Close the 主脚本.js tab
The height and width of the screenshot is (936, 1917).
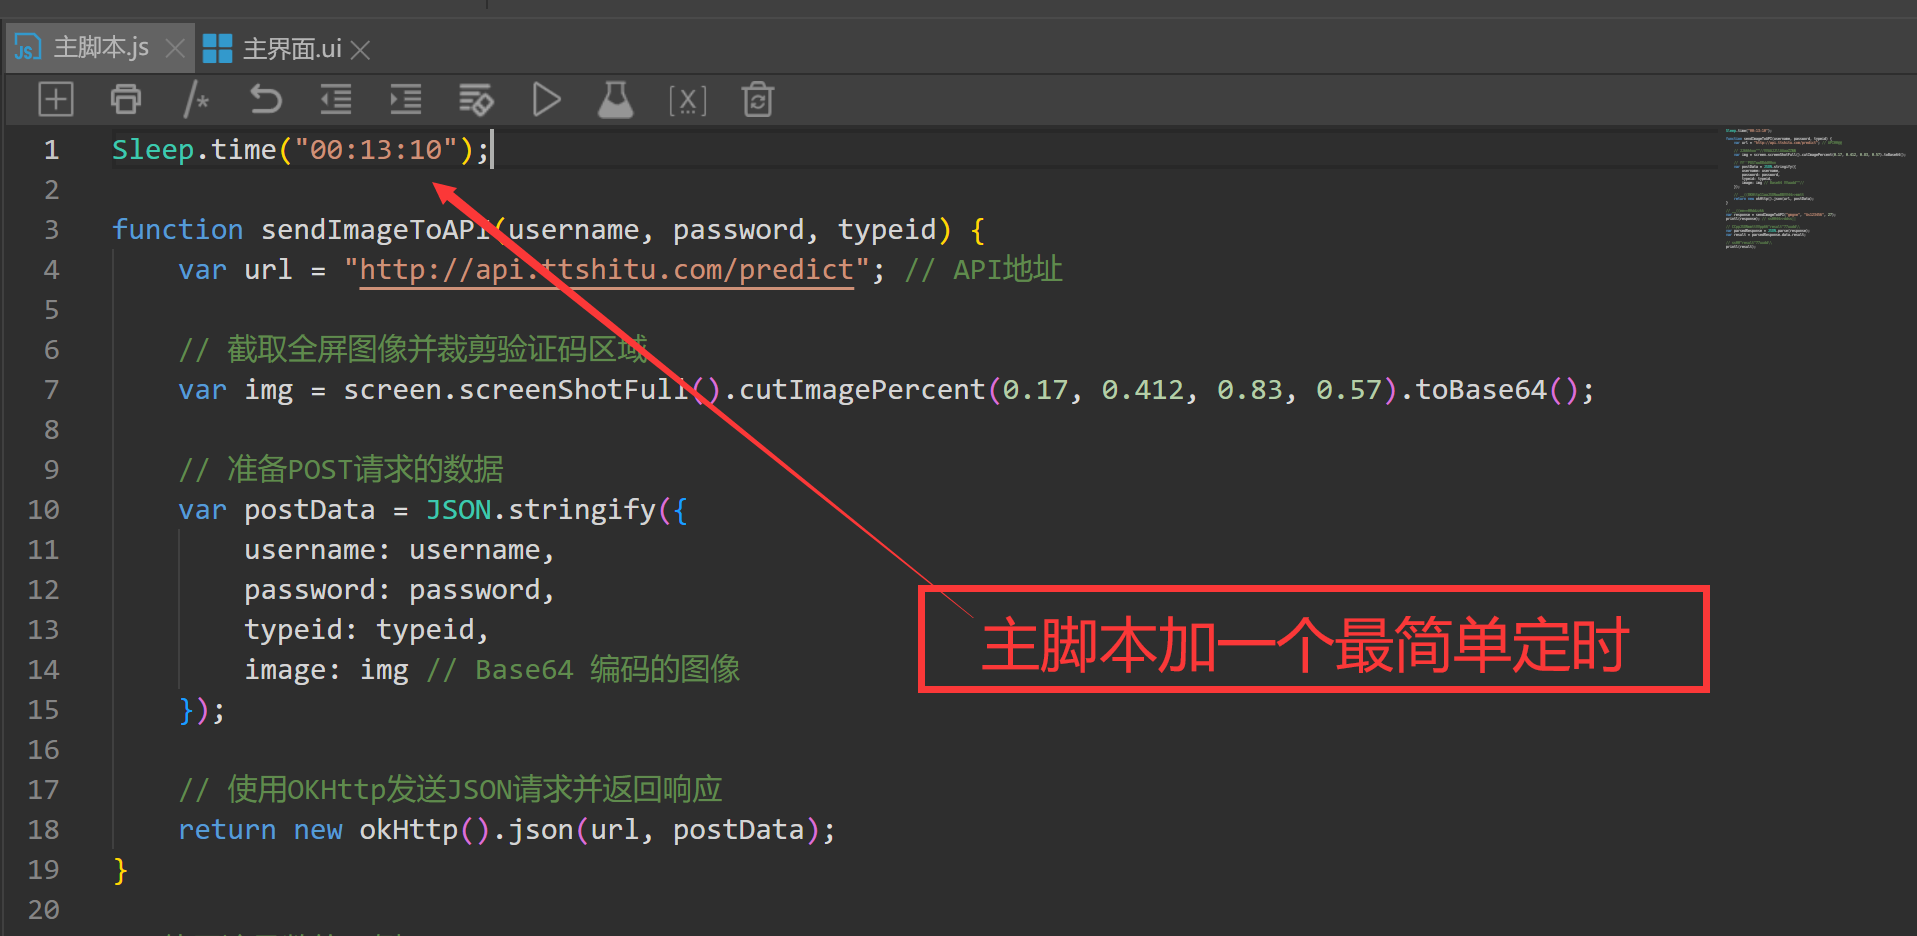tap(175, 48)
